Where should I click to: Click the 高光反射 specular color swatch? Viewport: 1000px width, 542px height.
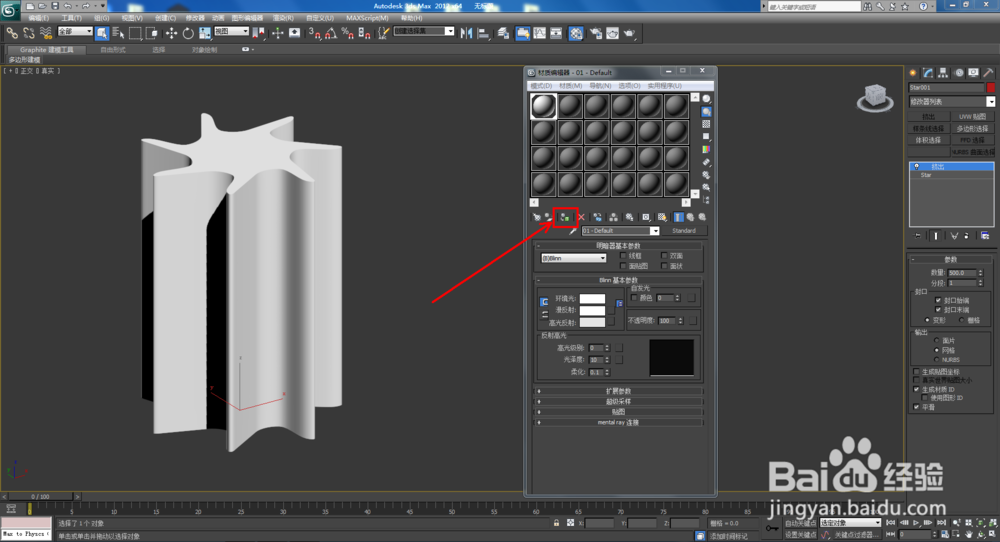click(x=592, y=323)
